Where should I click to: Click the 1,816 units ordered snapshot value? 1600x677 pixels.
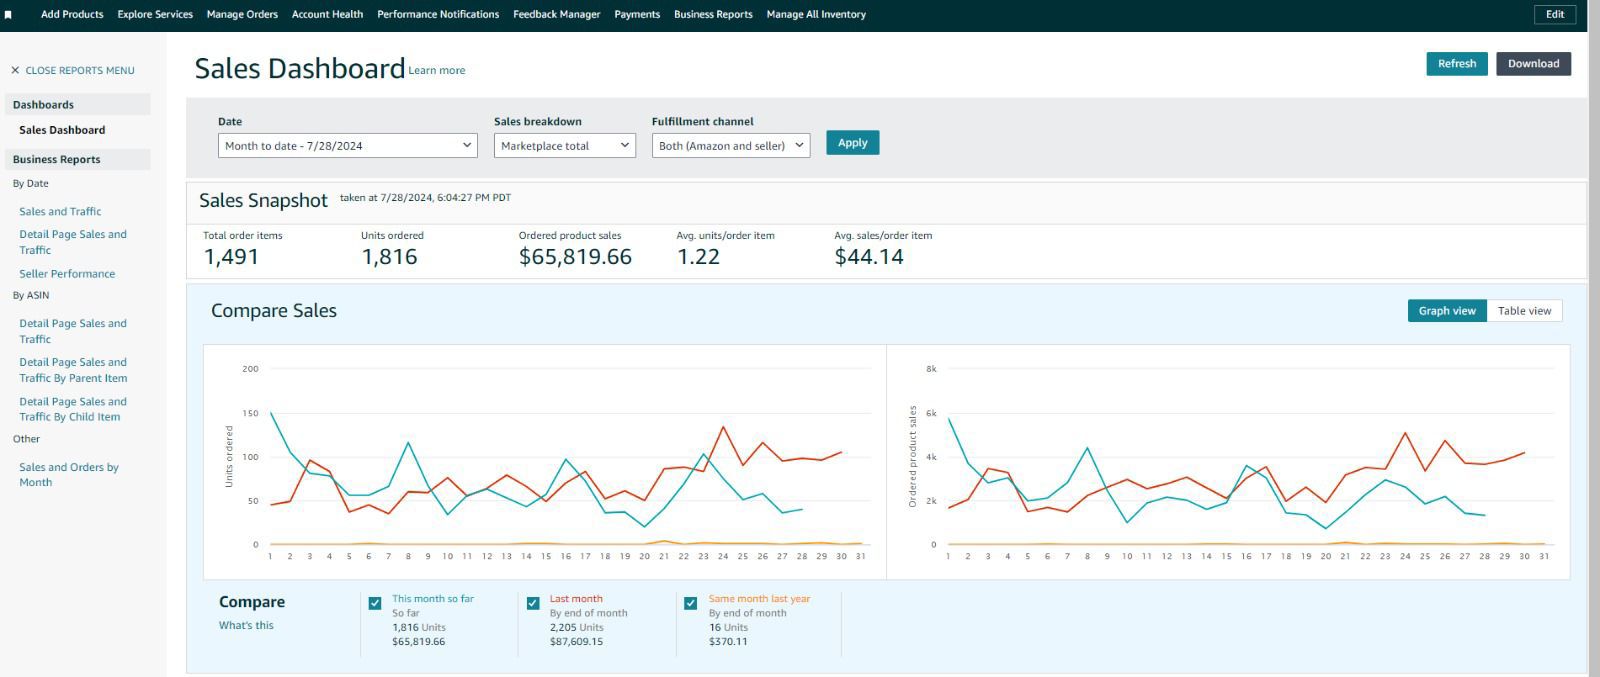point(389,257)
